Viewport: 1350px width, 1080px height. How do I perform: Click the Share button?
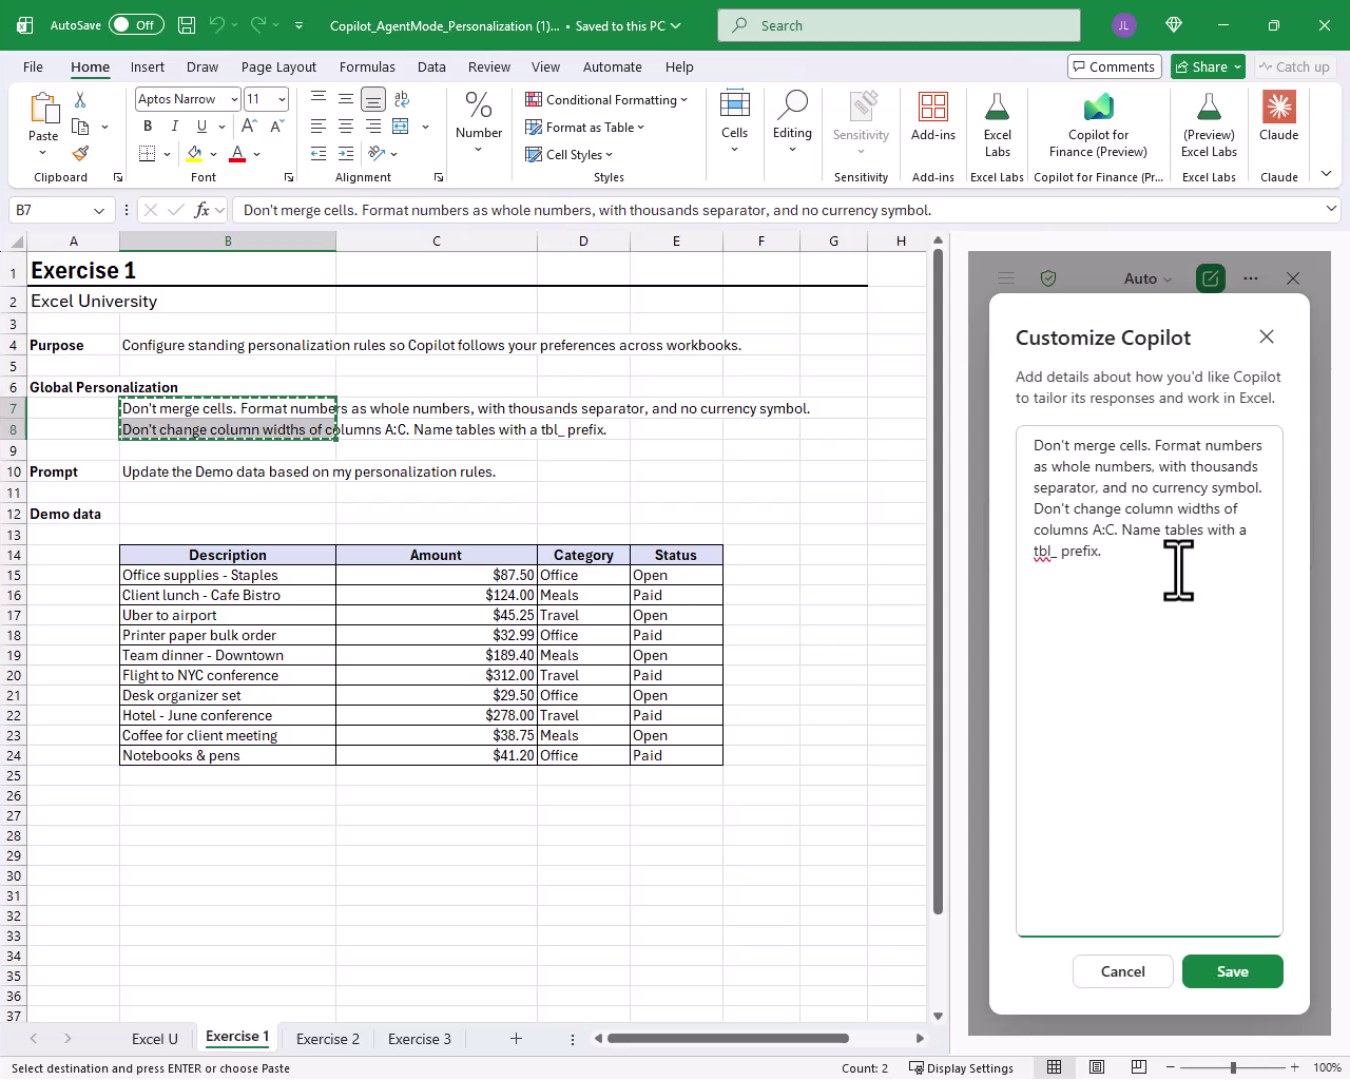tap(1207, 67)
